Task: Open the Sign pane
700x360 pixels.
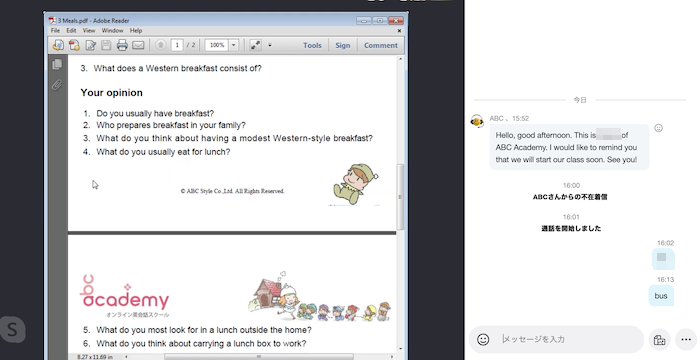Action: [343, 45]
